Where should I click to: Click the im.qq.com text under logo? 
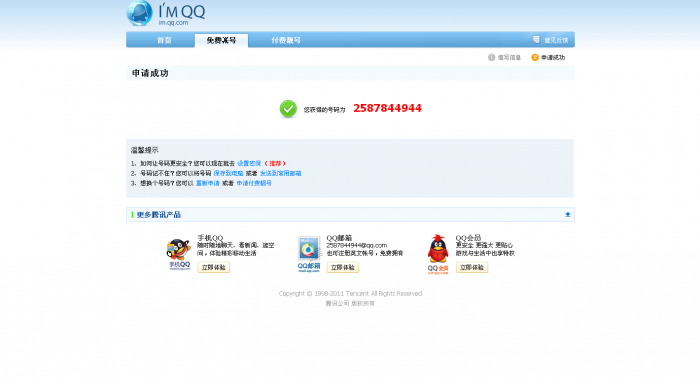(173, 23)
